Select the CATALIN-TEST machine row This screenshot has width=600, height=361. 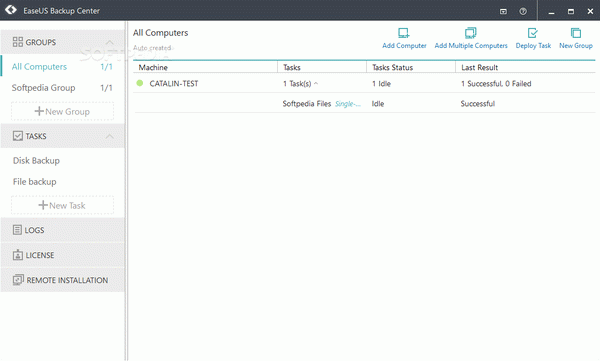click(x=364, y=83)
